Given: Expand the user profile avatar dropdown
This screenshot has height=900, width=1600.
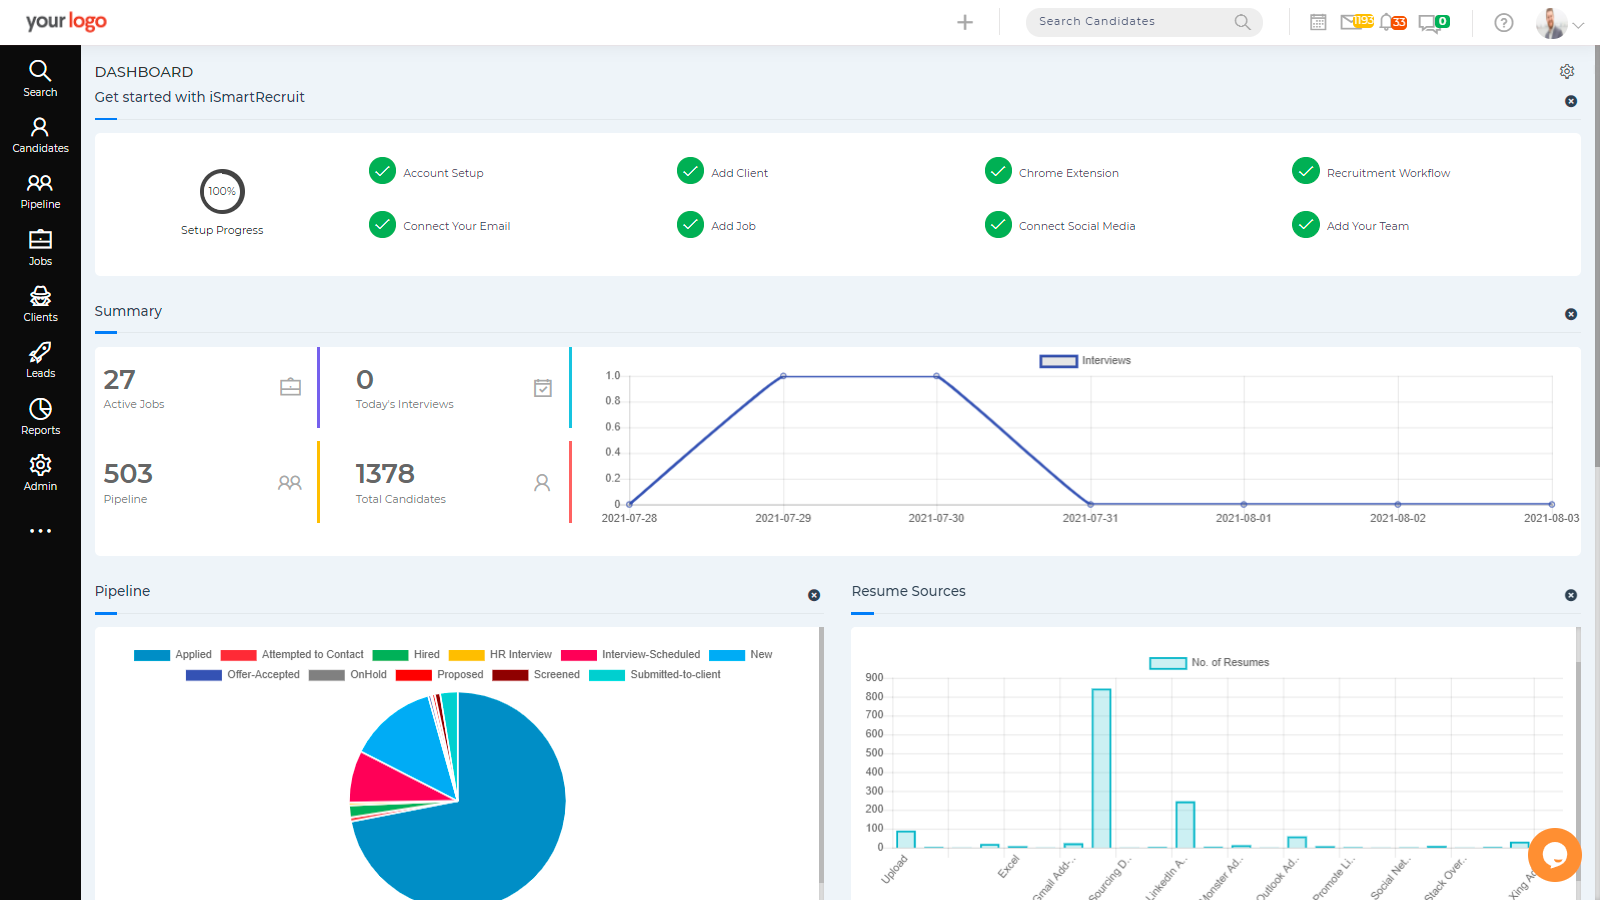Looking at the screenshot, I should [x=1560, y=23].
